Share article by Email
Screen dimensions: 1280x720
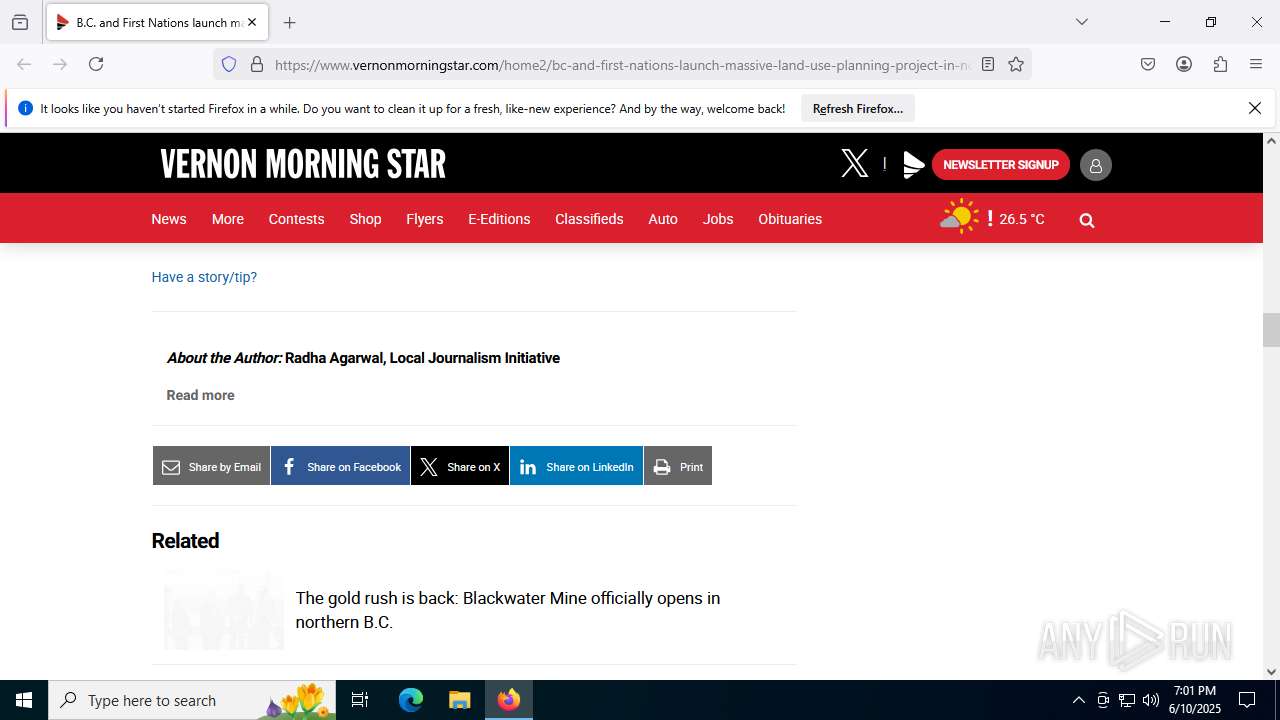point(211,466)
